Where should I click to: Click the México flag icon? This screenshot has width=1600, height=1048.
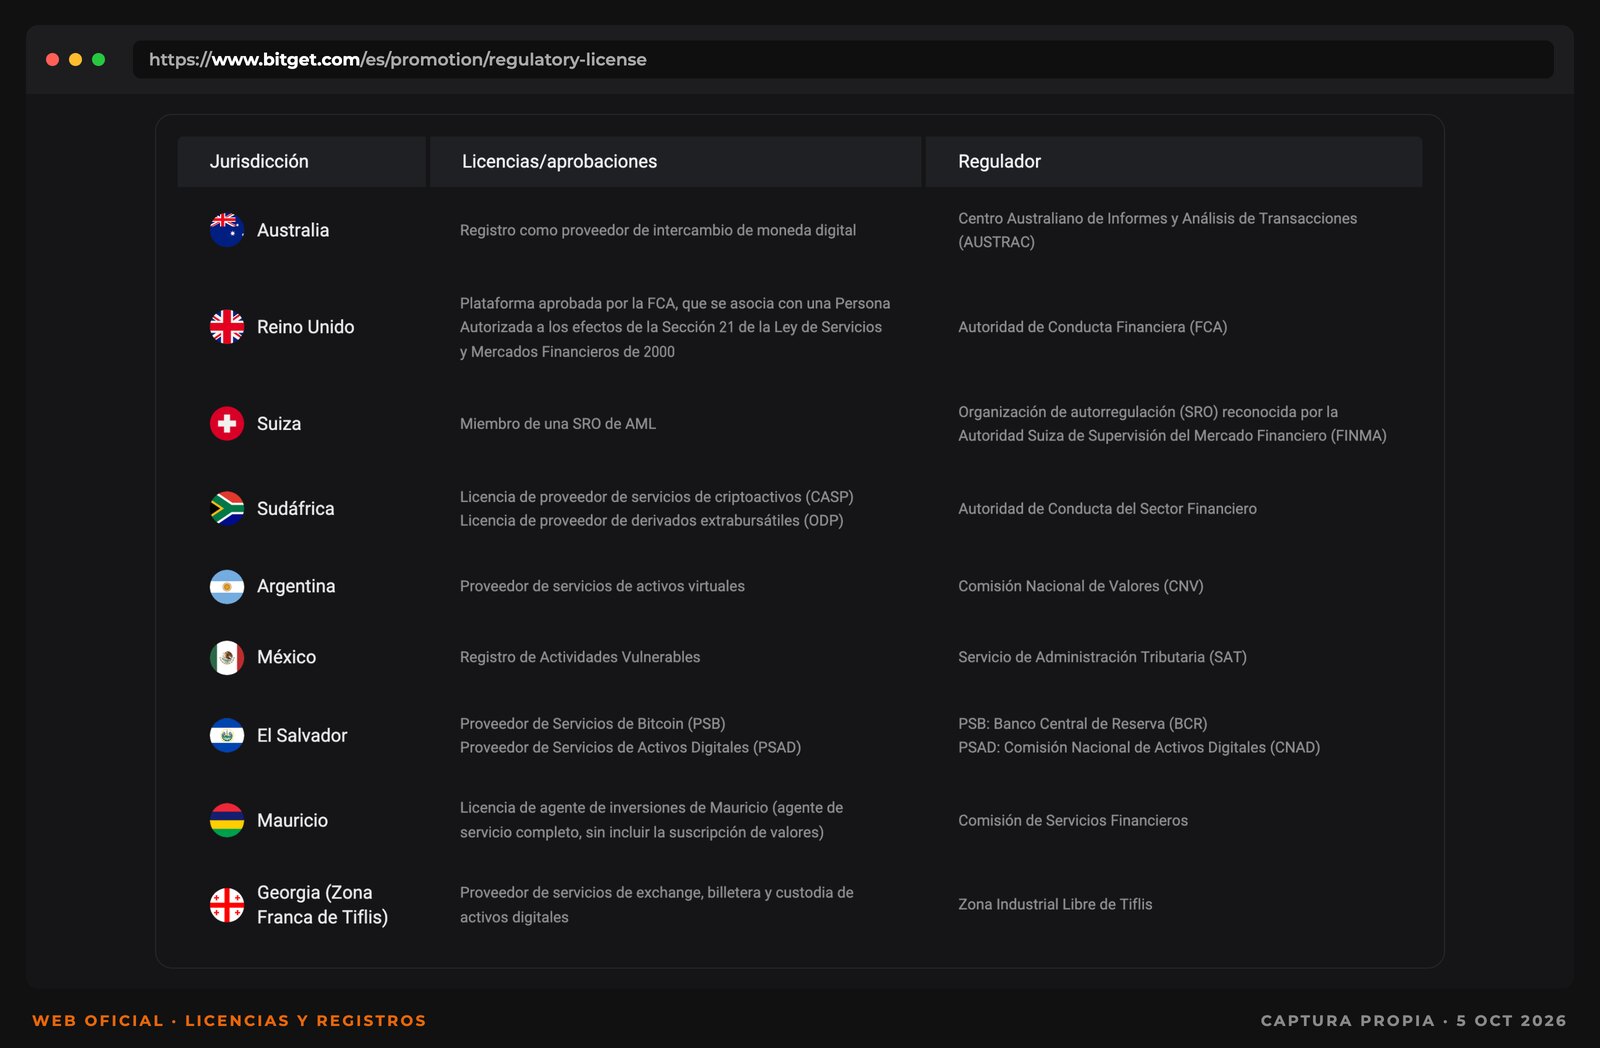[227, 657]
